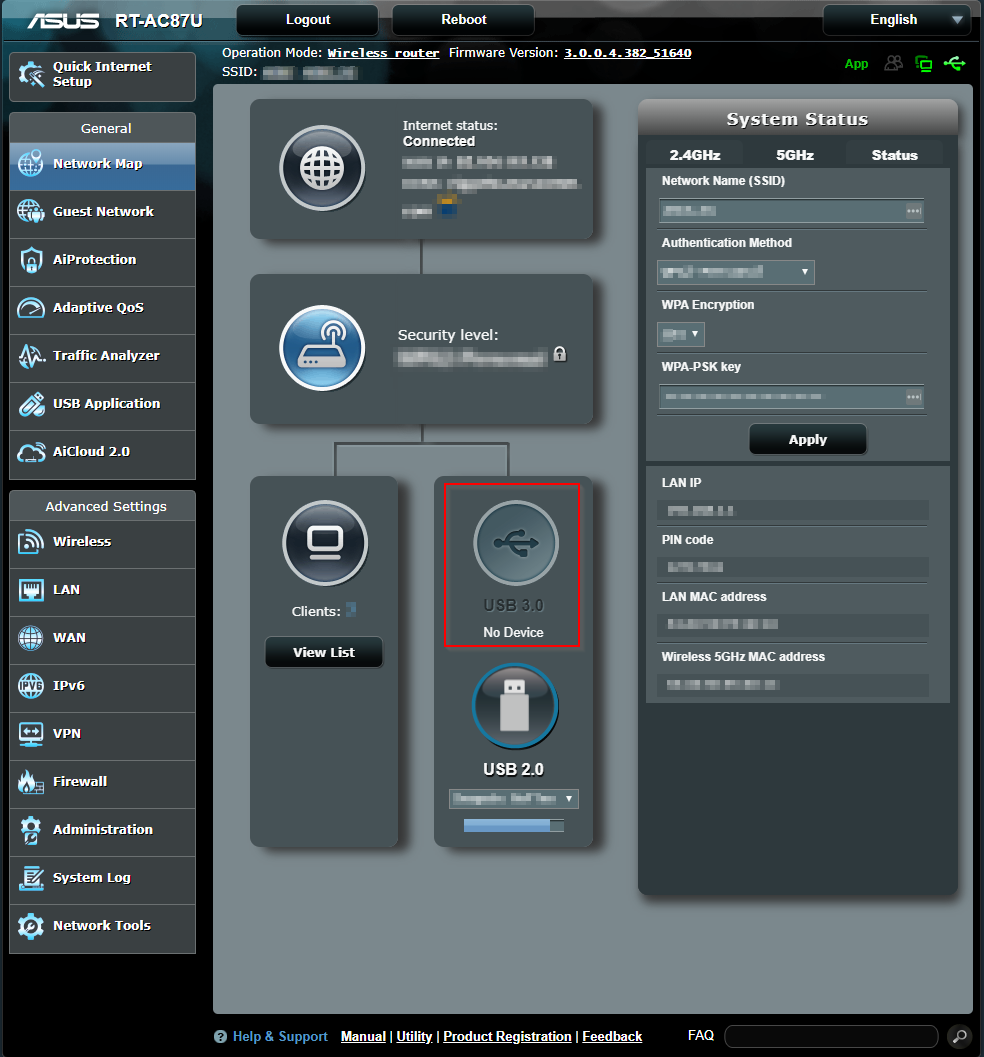The height and width of the screenshot is (1057, 984).
Task: Click the WPA-PSK key field
Action: 791,397
